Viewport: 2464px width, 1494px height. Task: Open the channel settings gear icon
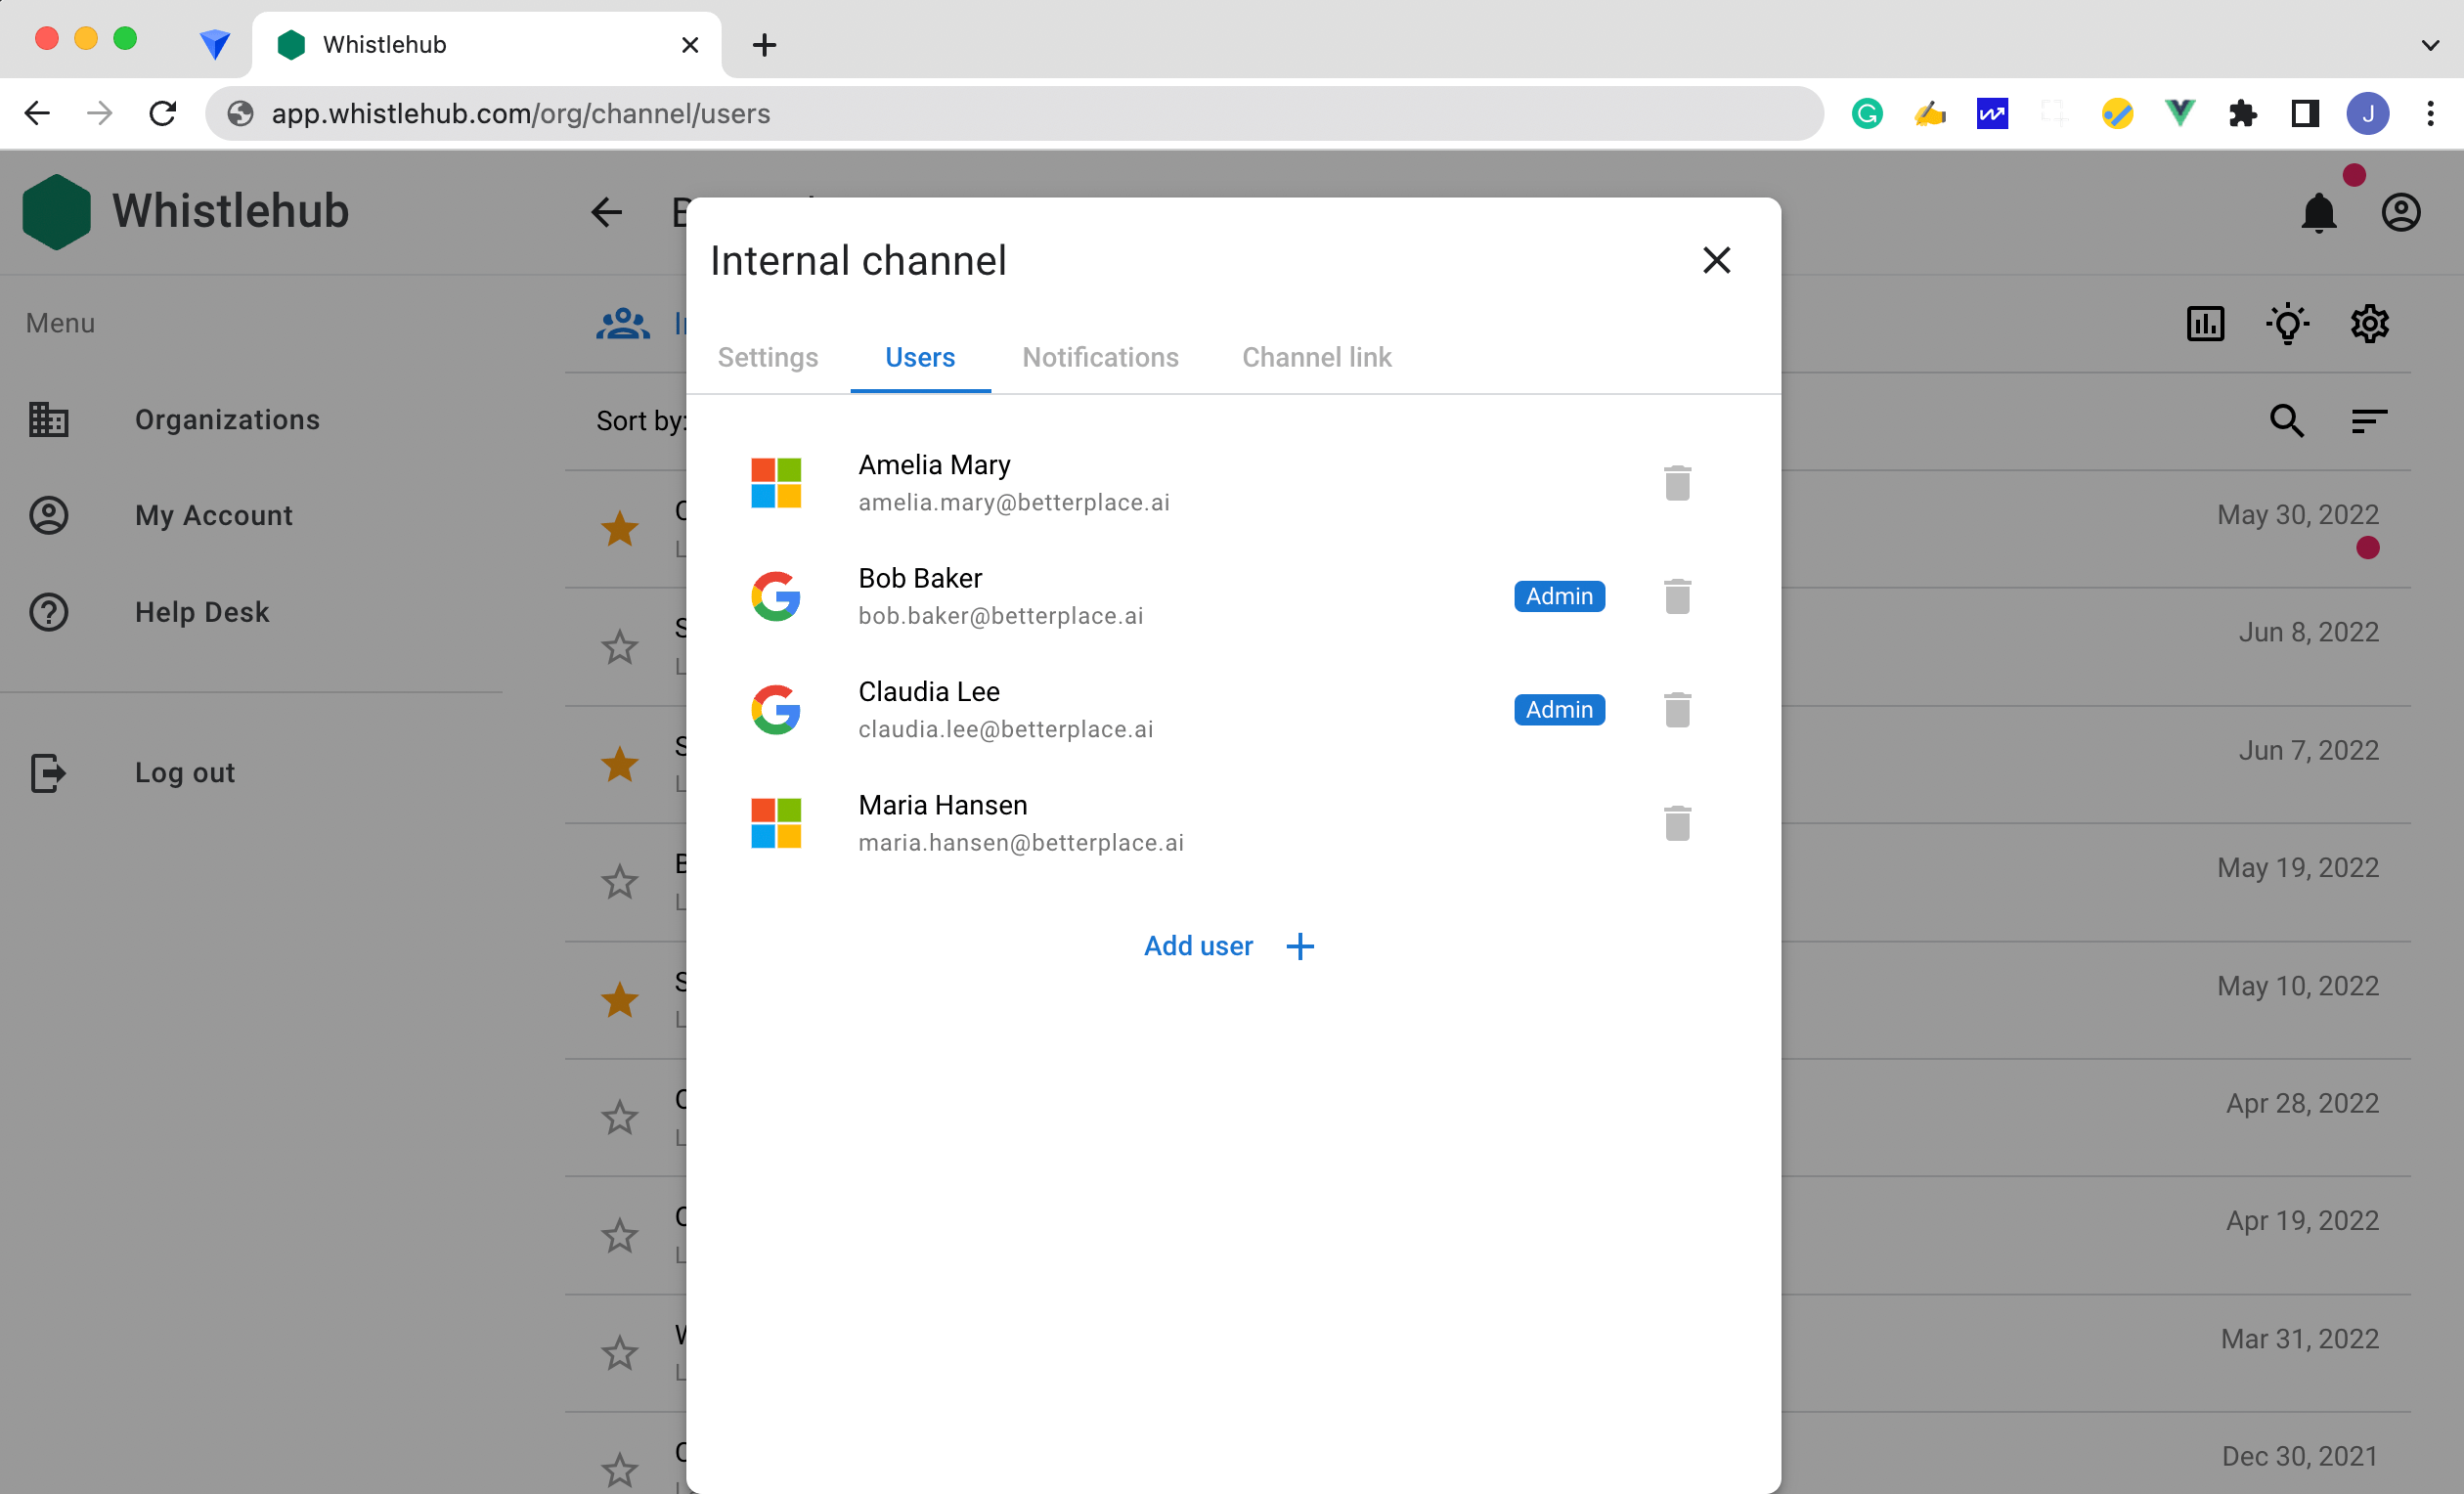[x=2369, y=324]
